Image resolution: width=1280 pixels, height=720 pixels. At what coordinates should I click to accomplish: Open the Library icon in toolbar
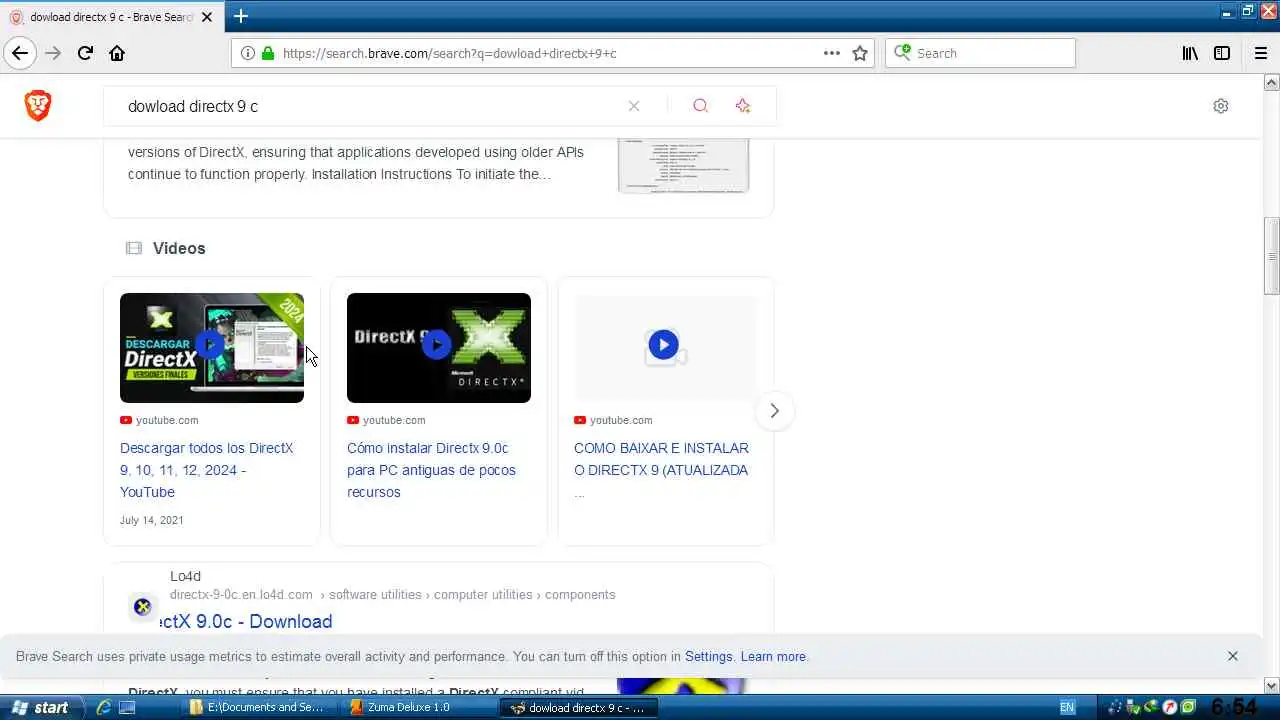click(1190, 53)
